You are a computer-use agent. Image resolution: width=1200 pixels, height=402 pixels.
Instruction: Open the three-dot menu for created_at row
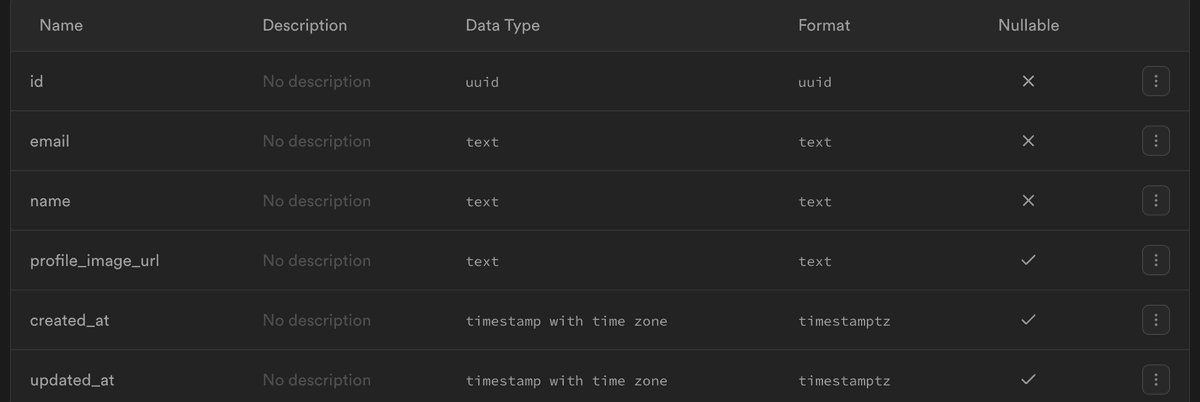point(1155,320)
